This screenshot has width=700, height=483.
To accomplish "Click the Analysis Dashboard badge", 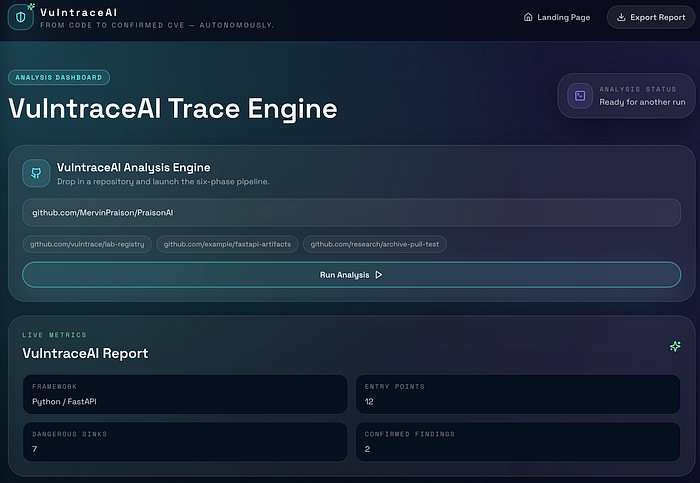I will click(59, 77).
